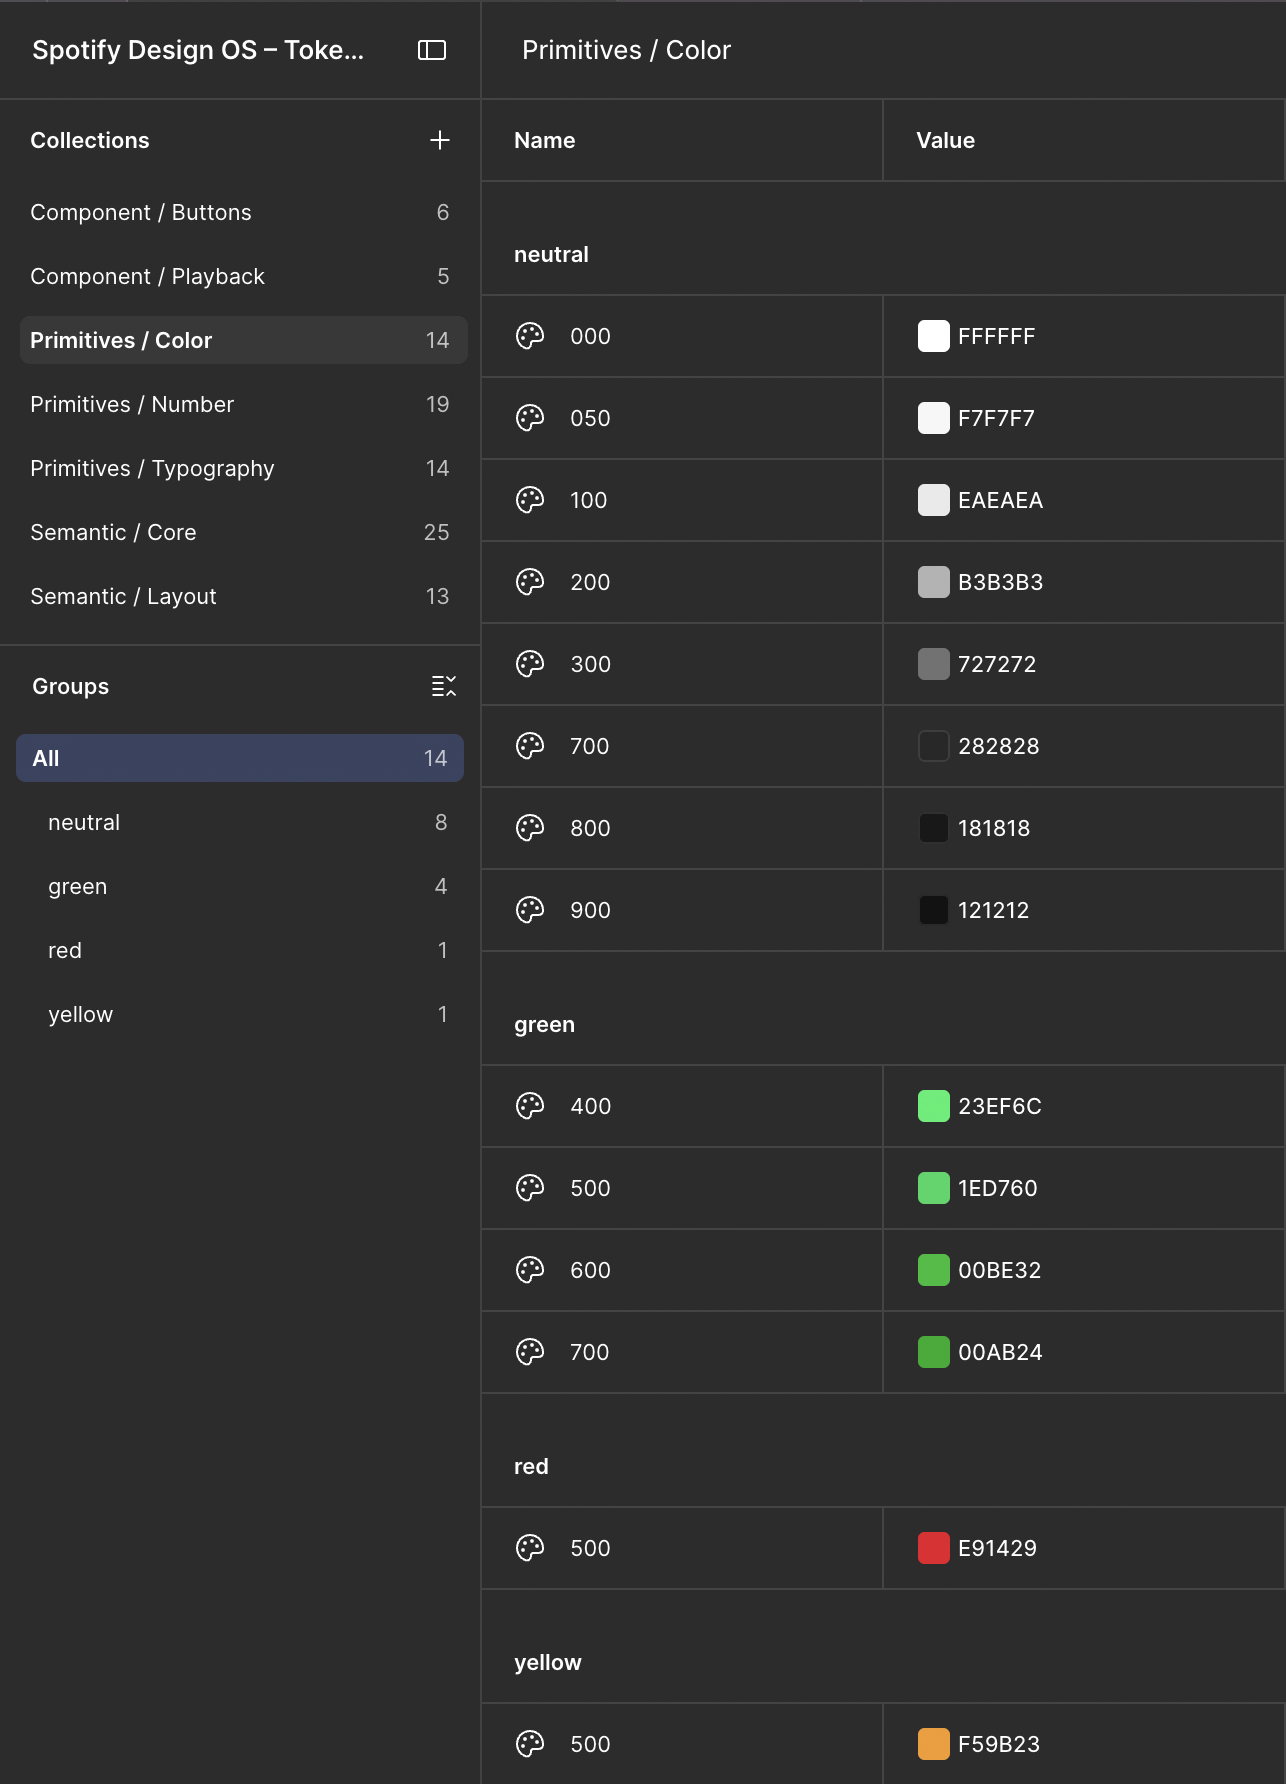Click the Primitives / Color panel title
The width and height of the screenshot is (1286, 1784).
626,50
